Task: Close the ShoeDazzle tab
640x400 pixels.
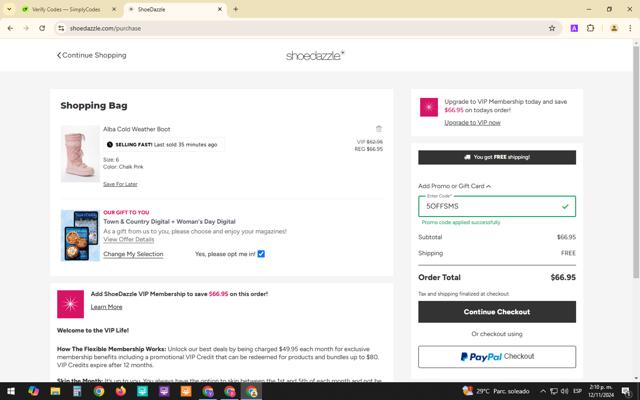Action: click(x=220, y=9)
